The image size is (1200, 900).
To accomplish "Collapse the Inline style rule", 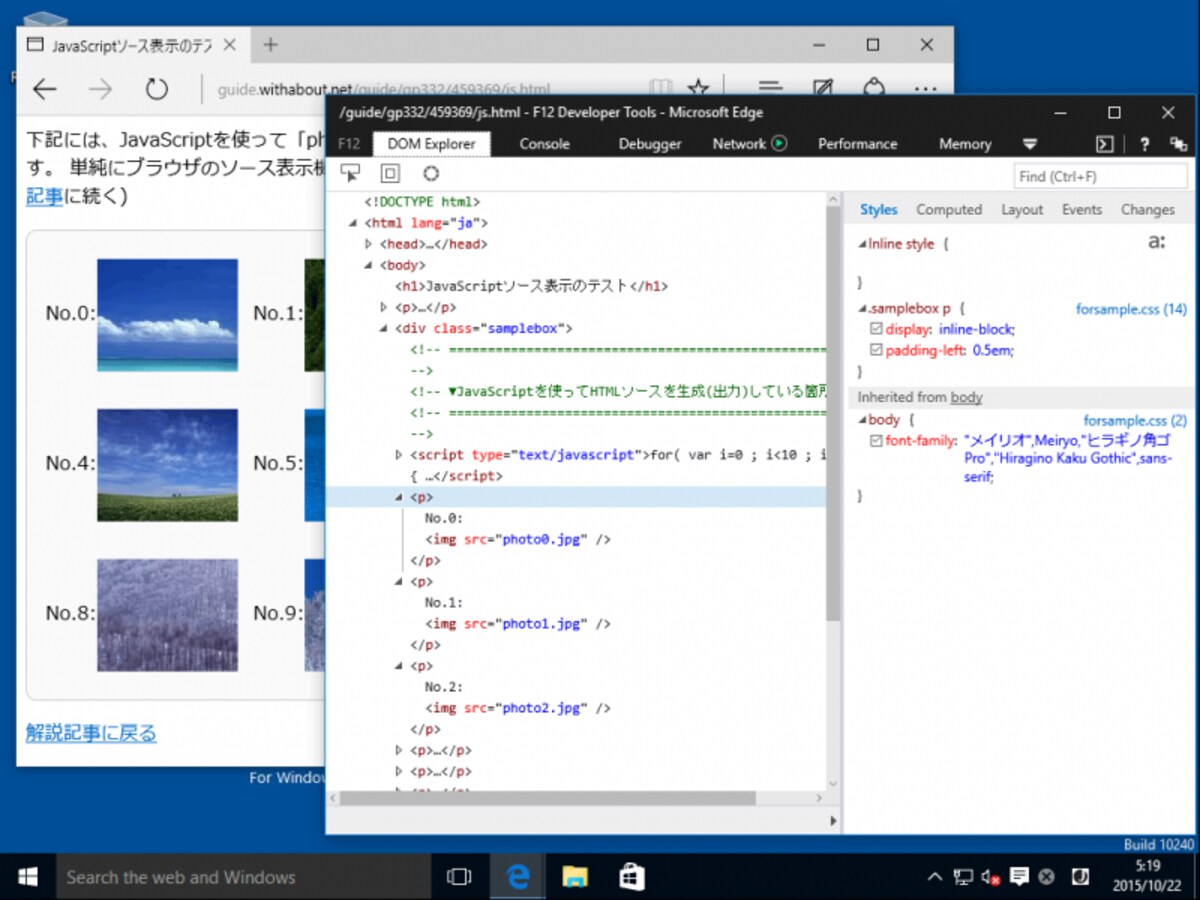I will click(x=863, y=244).
